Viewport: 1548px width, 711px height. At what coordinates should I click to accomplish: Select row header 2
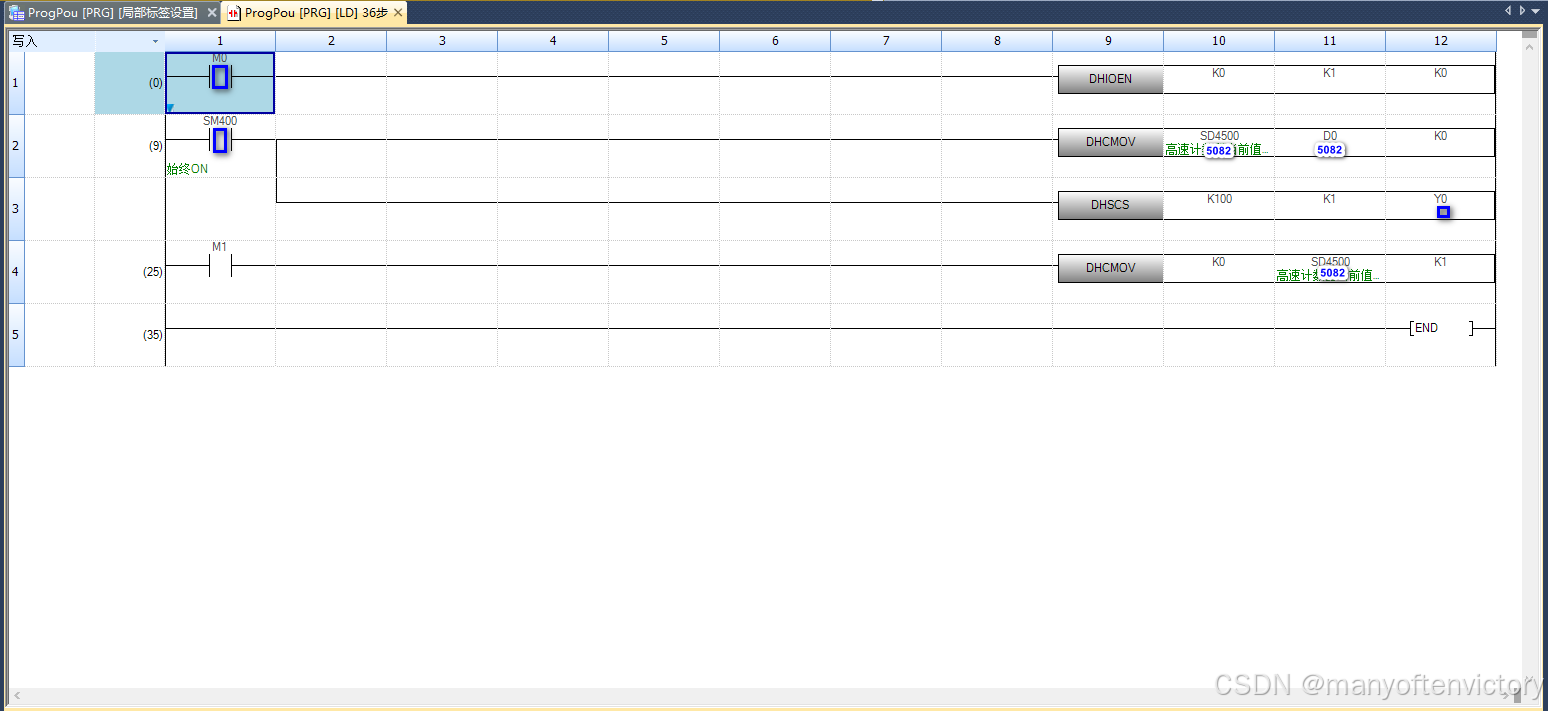pyautogui.click(x=16, y=146)
